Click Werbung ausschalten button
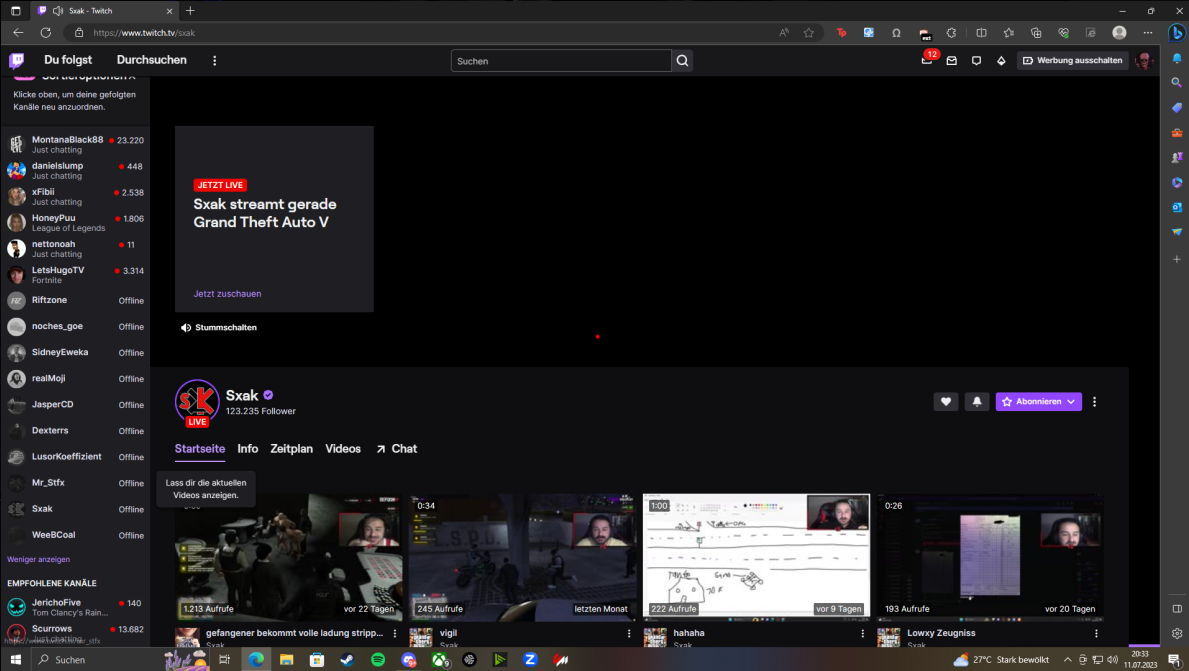The width and height of the screenshot is (1189, 671). [x=1072, y=61]
